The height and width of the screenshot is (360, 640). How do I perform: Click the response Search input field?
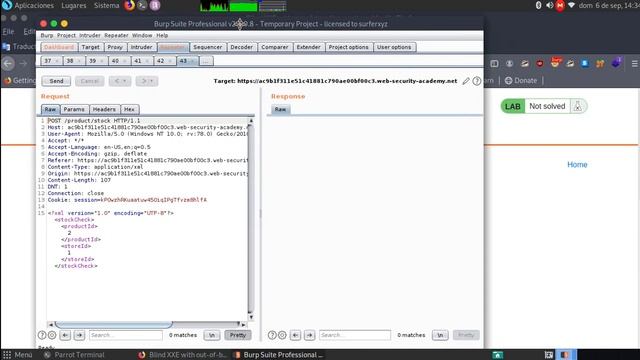355,335
